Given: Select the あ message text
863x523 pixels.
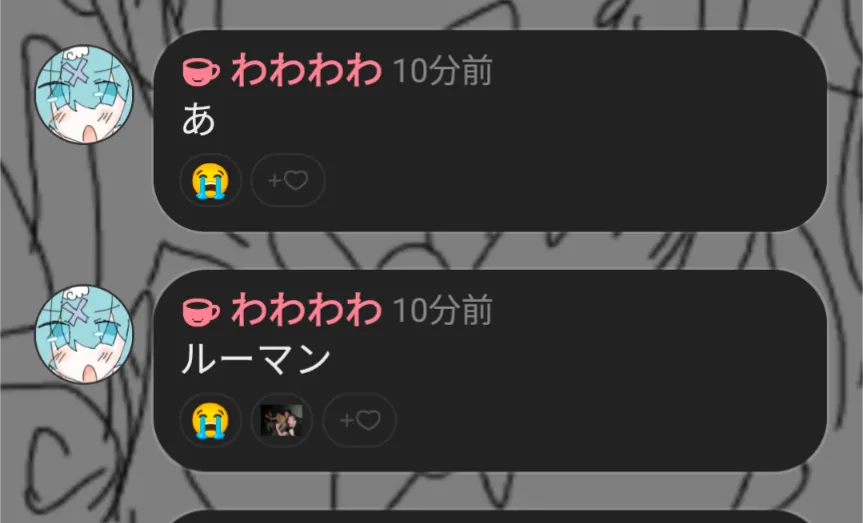Looking at the screenshot, I should coord(198,119).
